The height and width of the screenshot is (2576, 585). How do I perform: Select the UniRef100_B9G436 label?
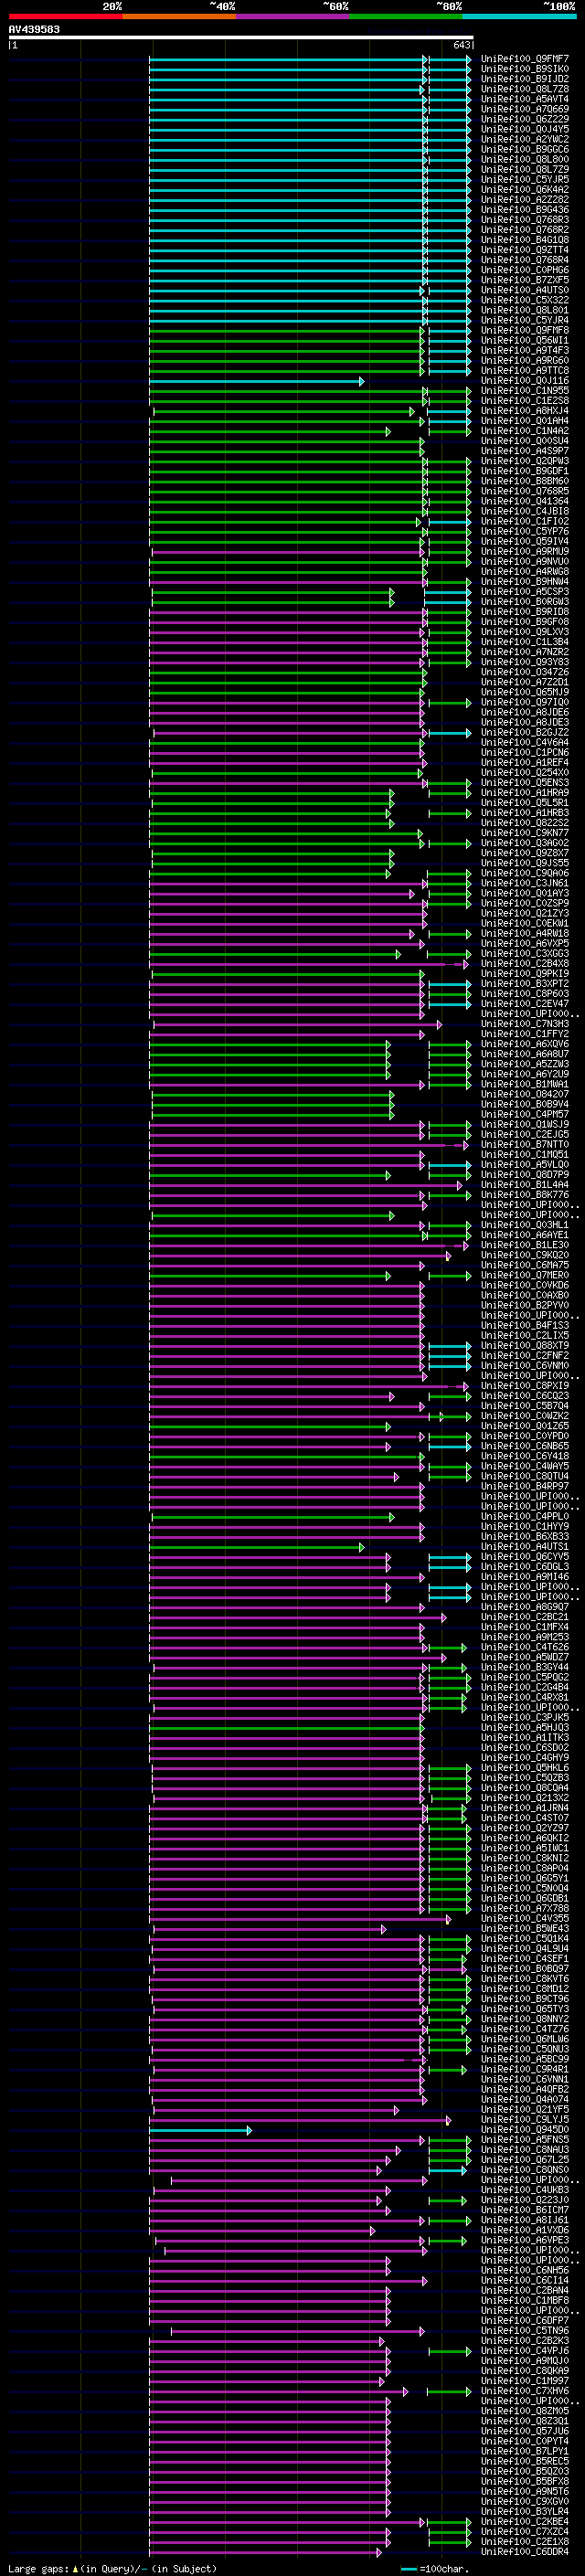click(525, 209)
